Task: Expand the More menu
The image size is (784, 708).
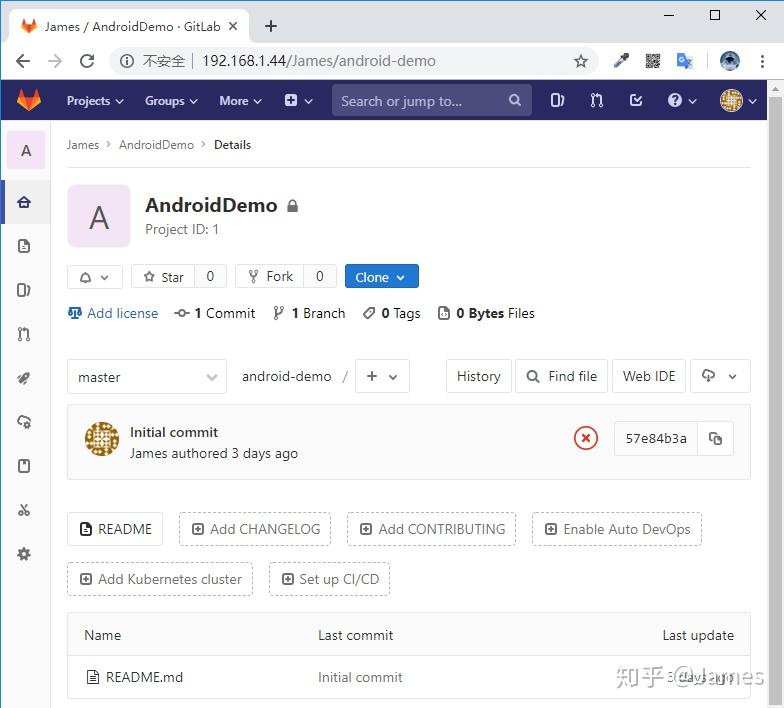Action: [x=240, y=100]
